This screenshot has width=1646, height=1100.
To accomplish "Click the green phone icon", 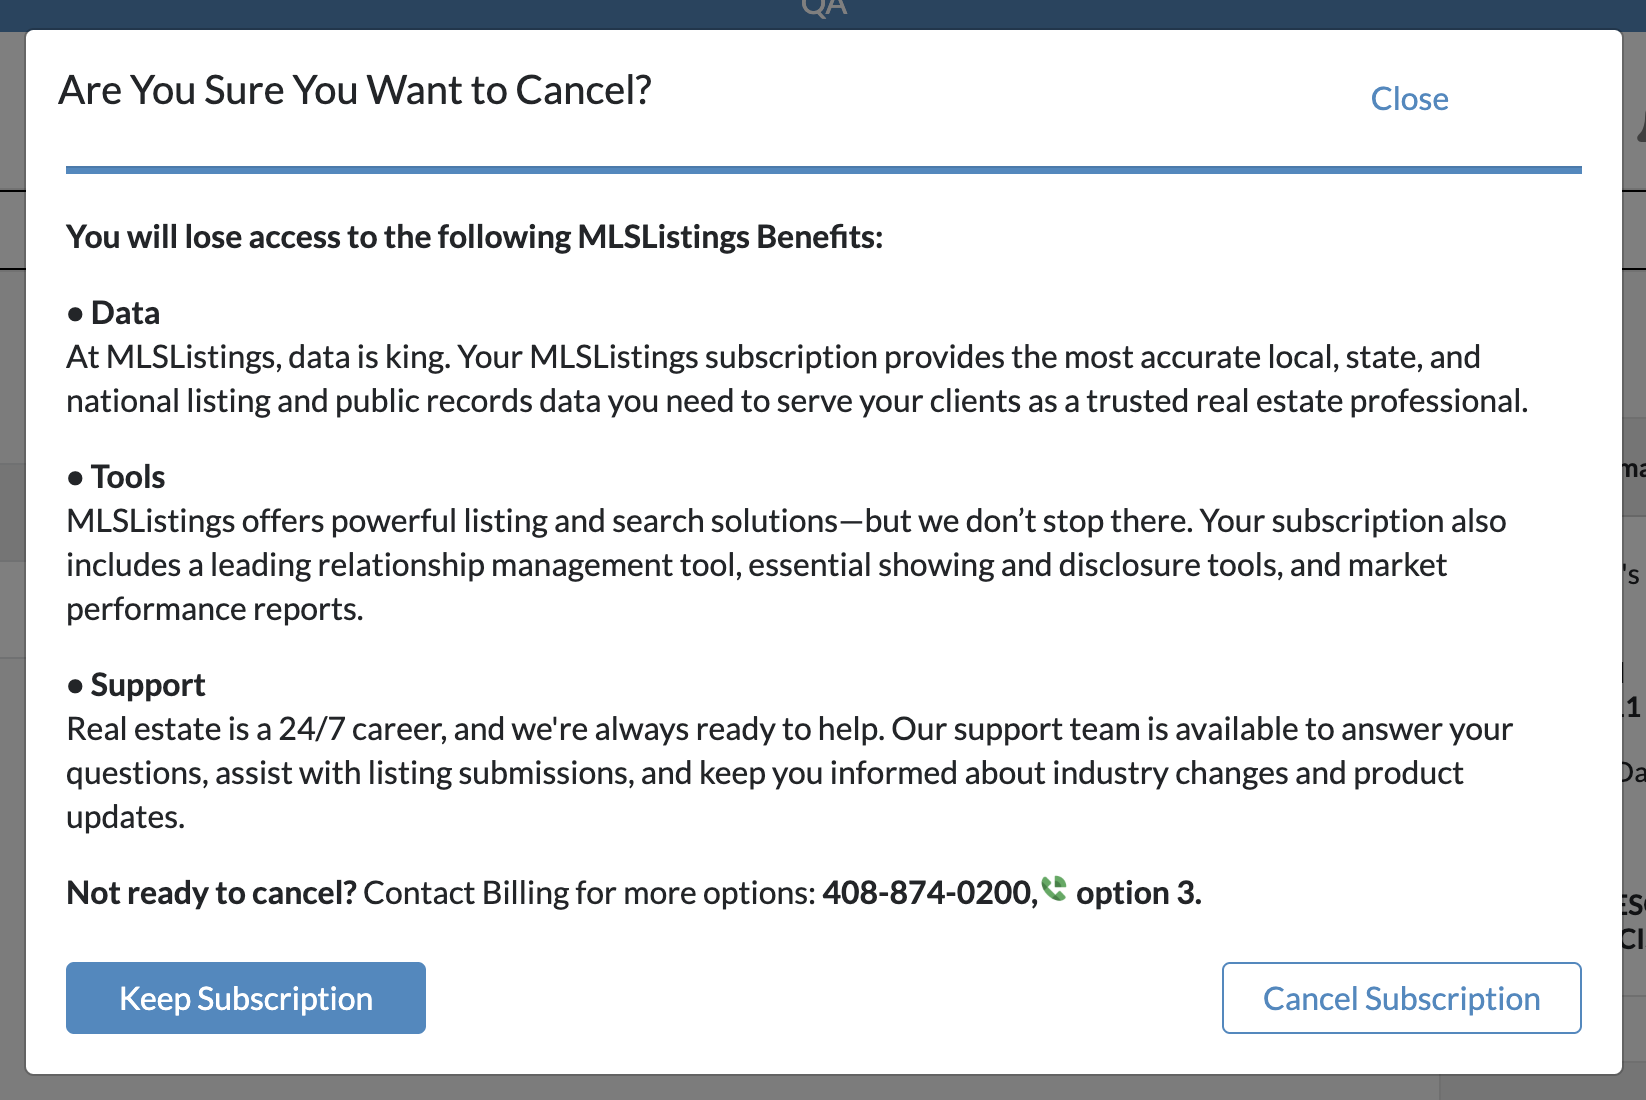I will click(x=1054, y=888).
